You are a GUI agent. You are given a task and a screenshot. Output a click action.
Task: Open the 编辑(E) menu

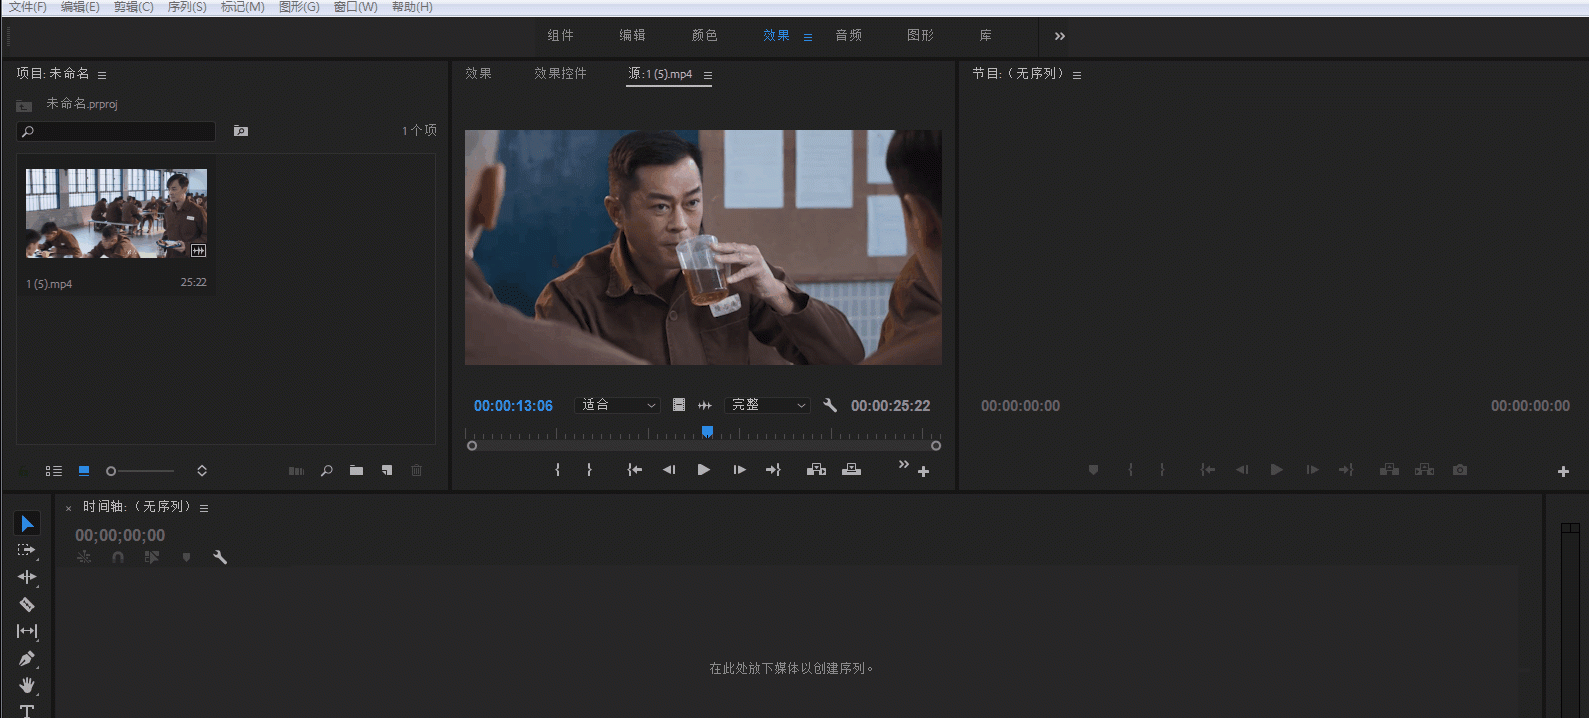(x=80, y=7)
